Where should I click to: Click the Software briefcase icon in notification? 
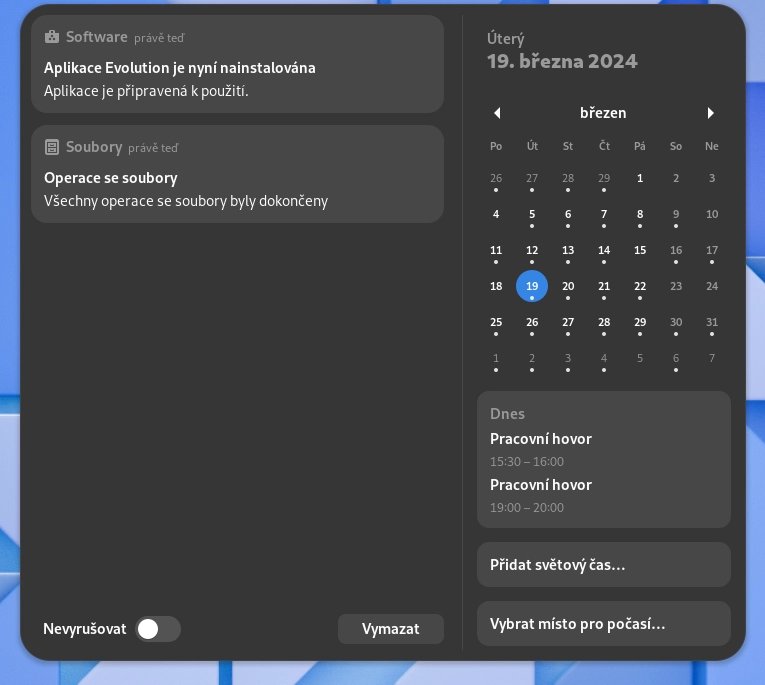click(x=52, y=37)
